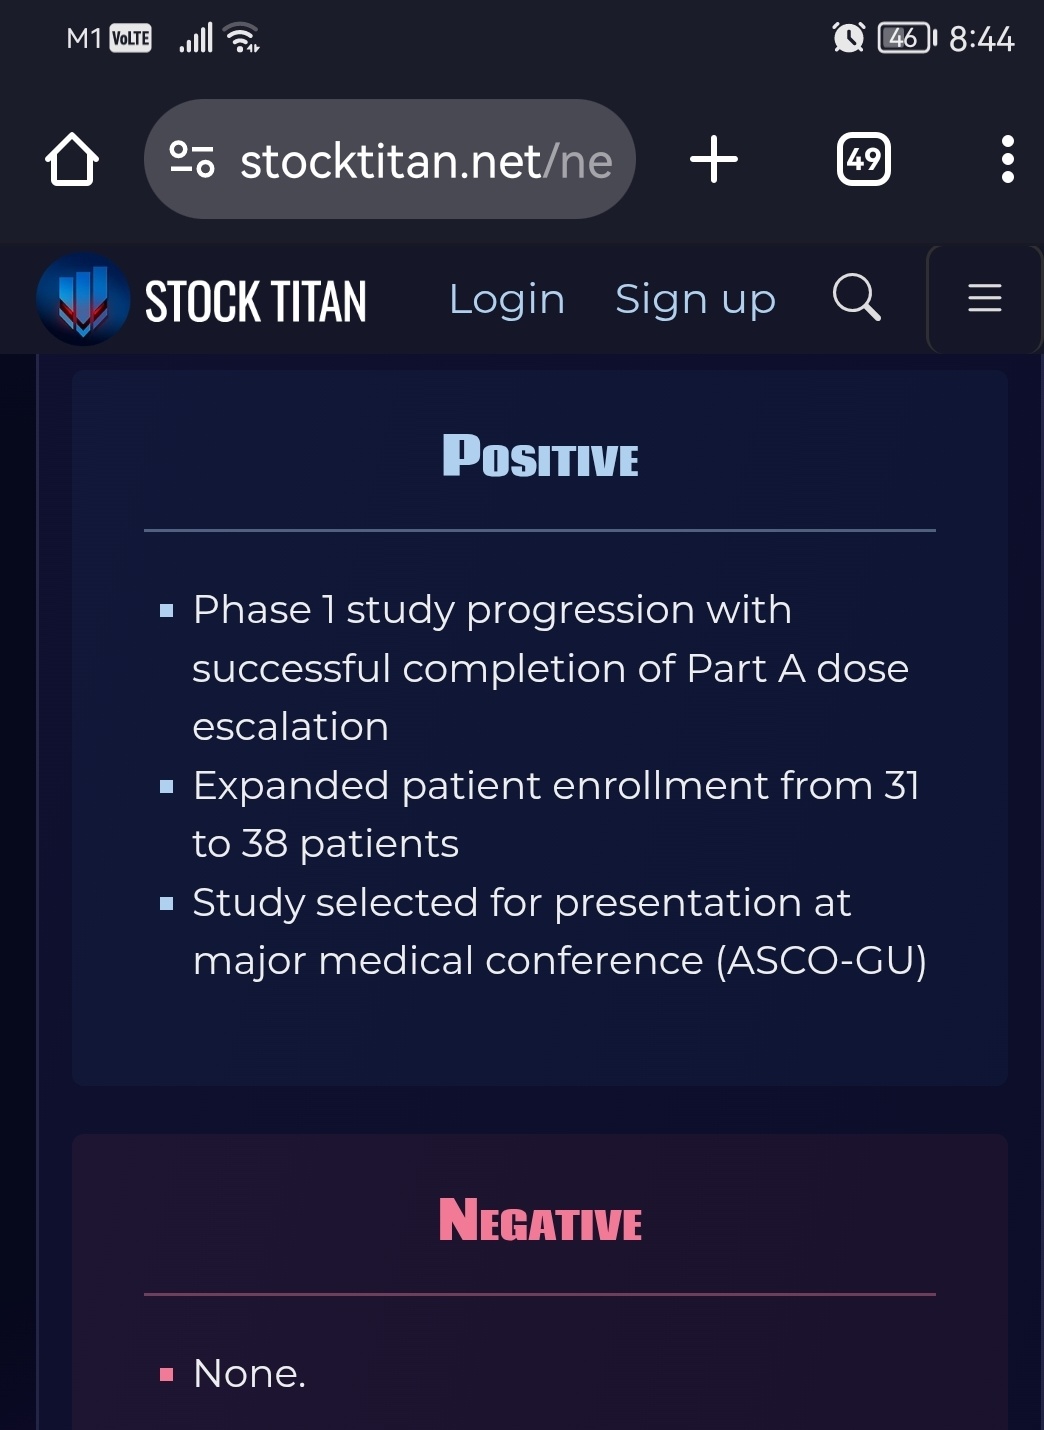
Task: Tap the browser home icon
Action: [x=72, y=160]
